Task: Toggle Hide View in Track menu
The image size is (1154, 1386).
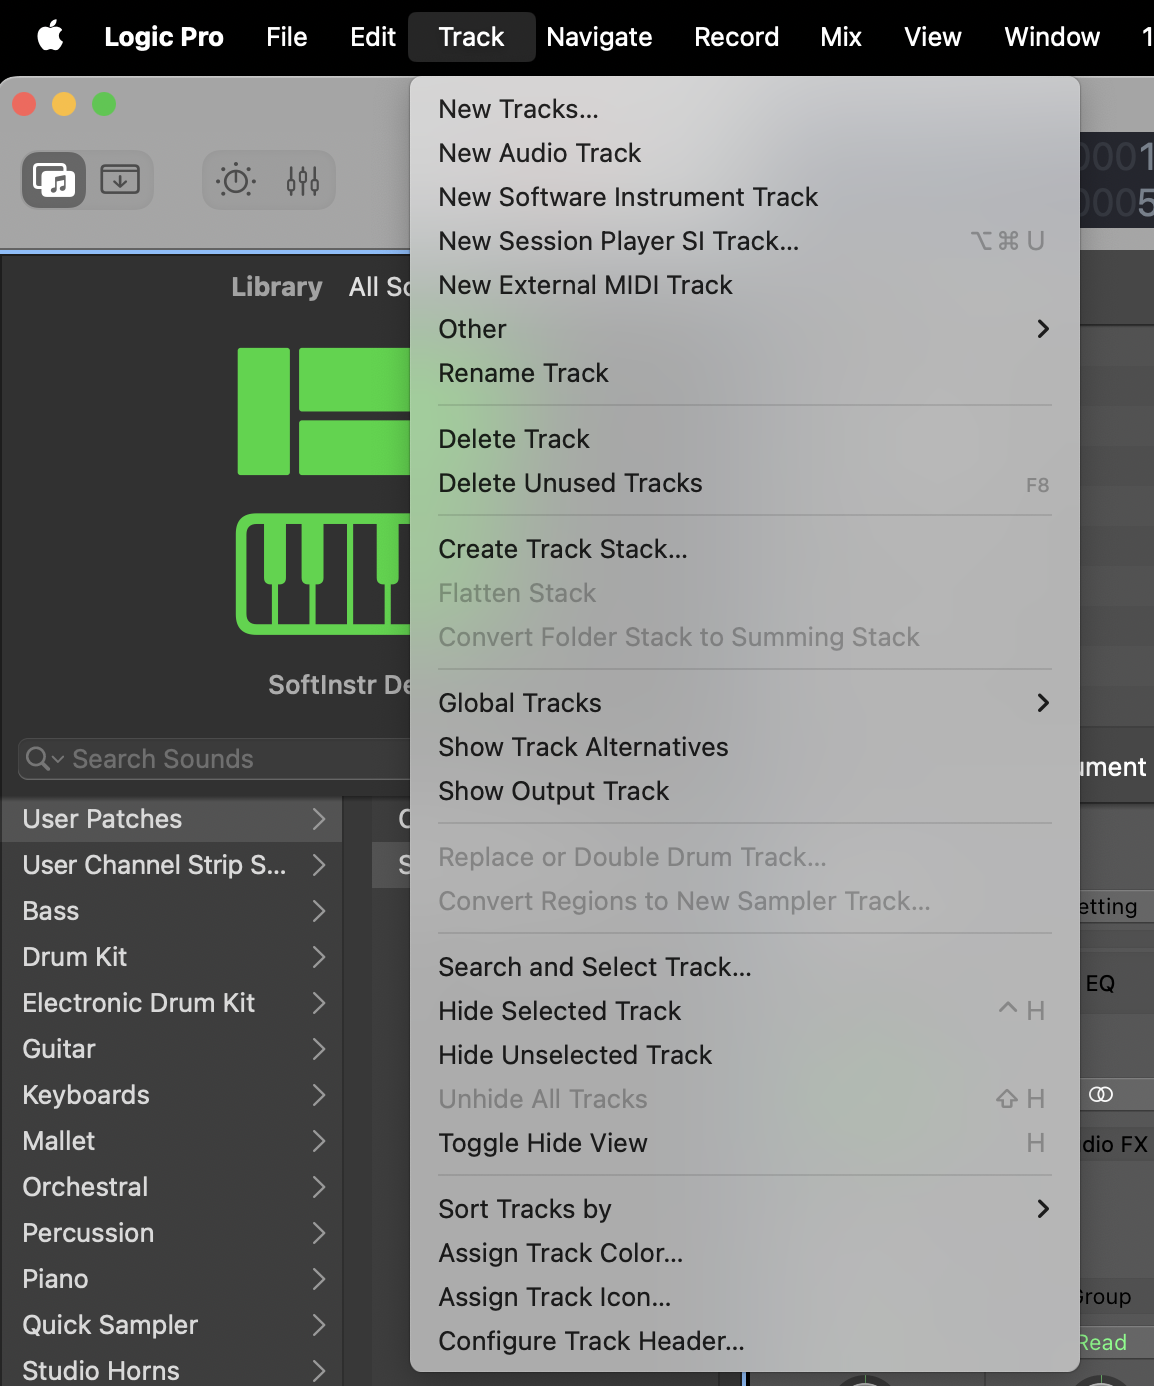Action: 543,1143
